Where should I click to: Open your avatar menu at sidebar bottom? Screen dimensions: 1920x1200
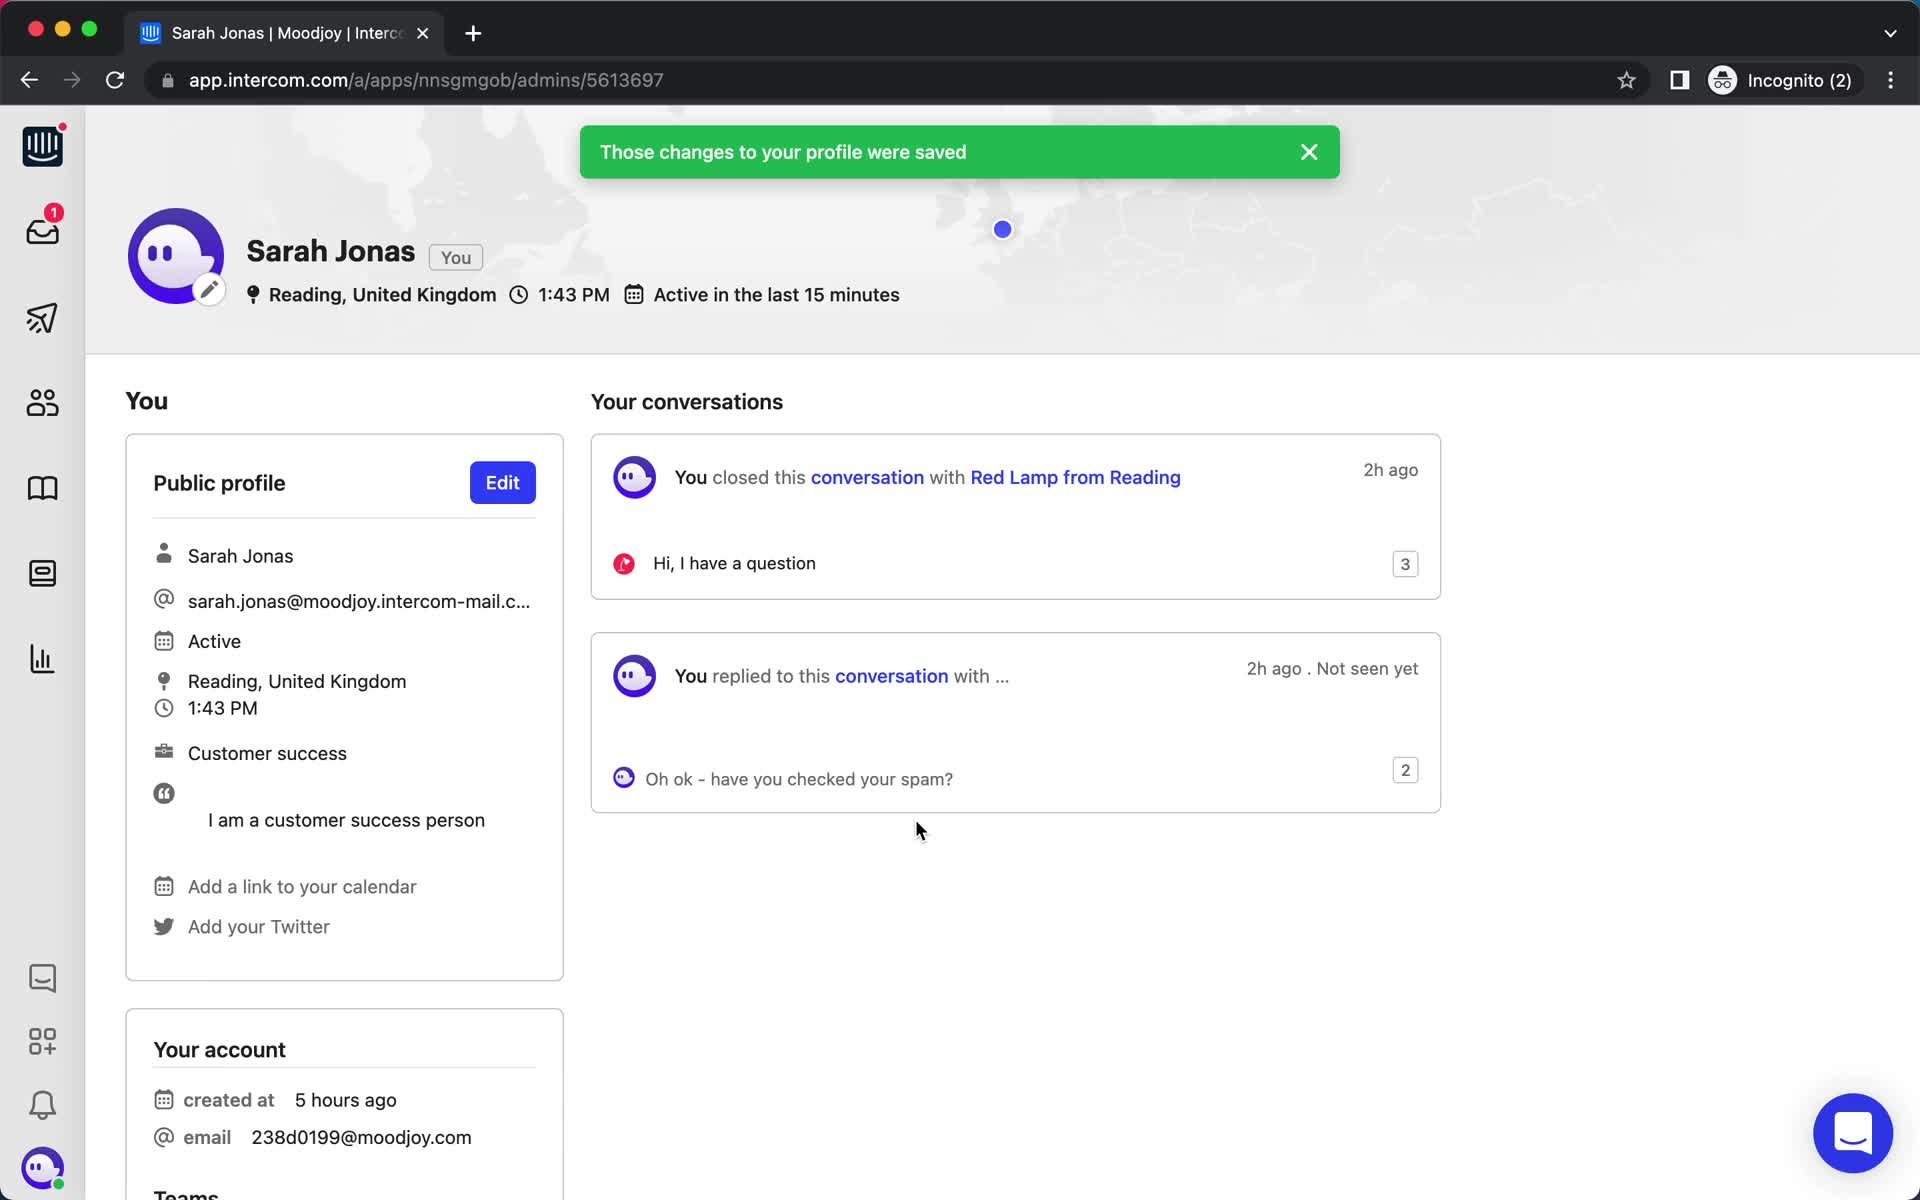click(x=42, y=1168)
